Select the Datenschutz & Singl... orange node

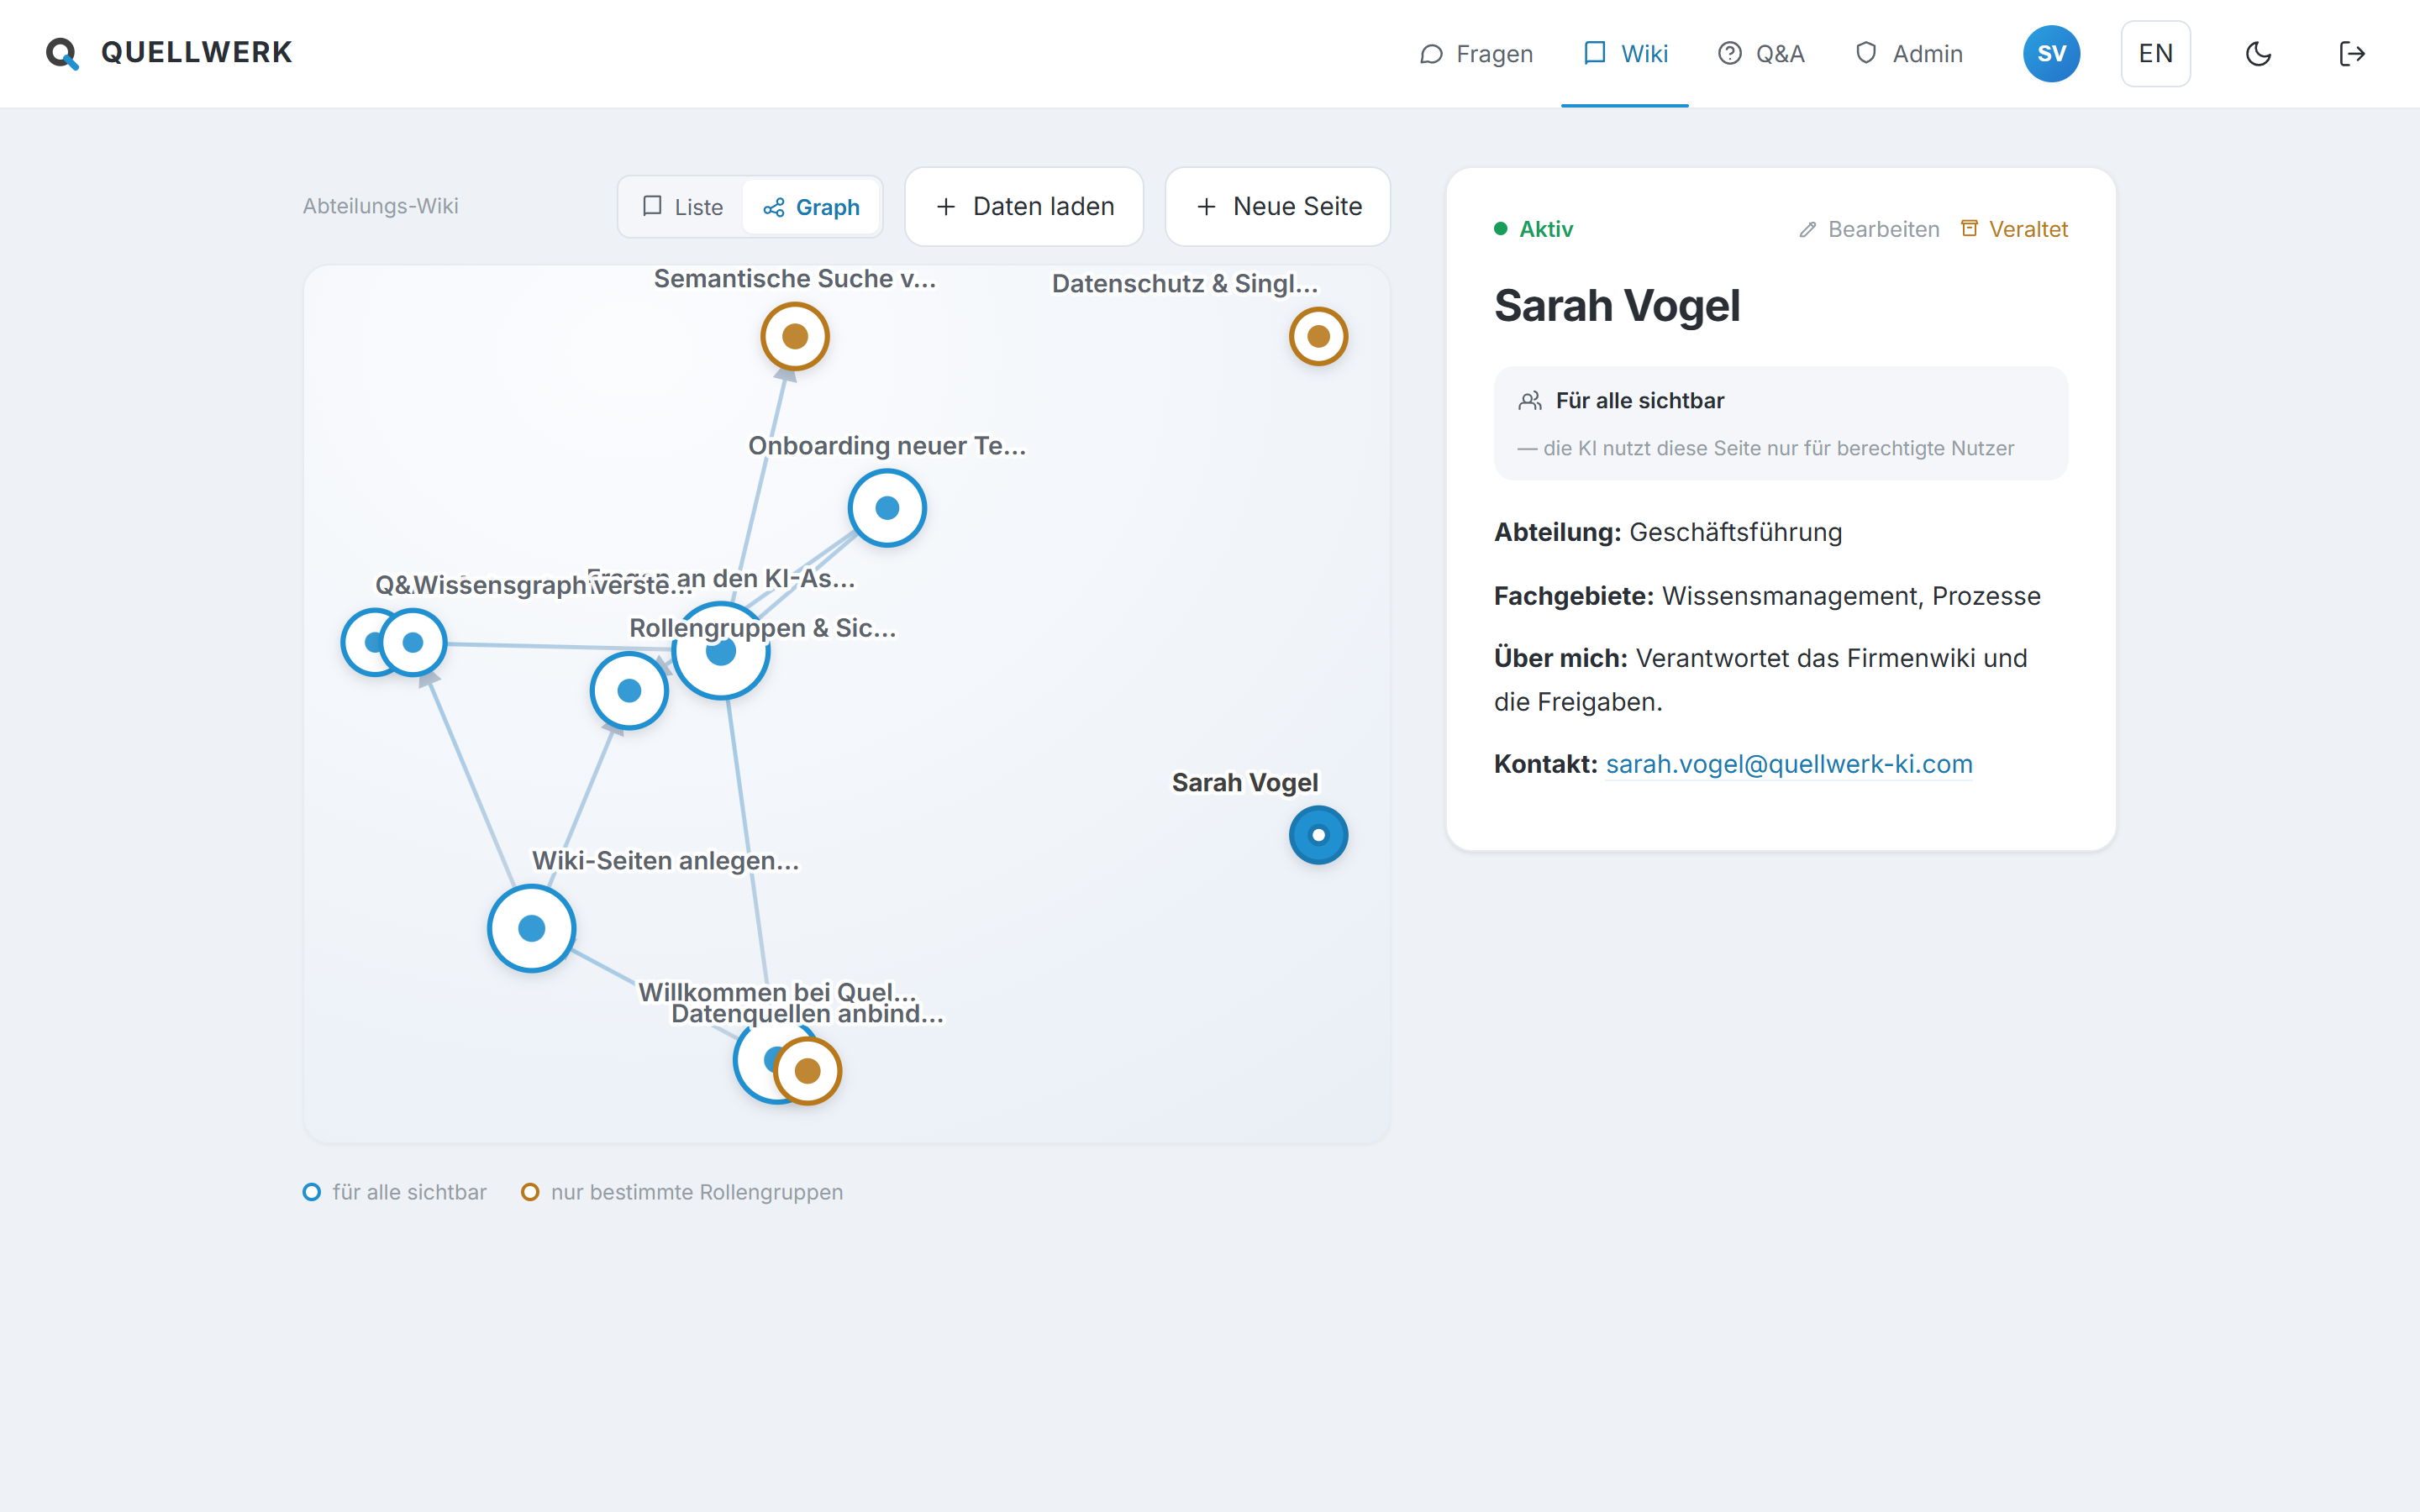tap(1318, 337)
